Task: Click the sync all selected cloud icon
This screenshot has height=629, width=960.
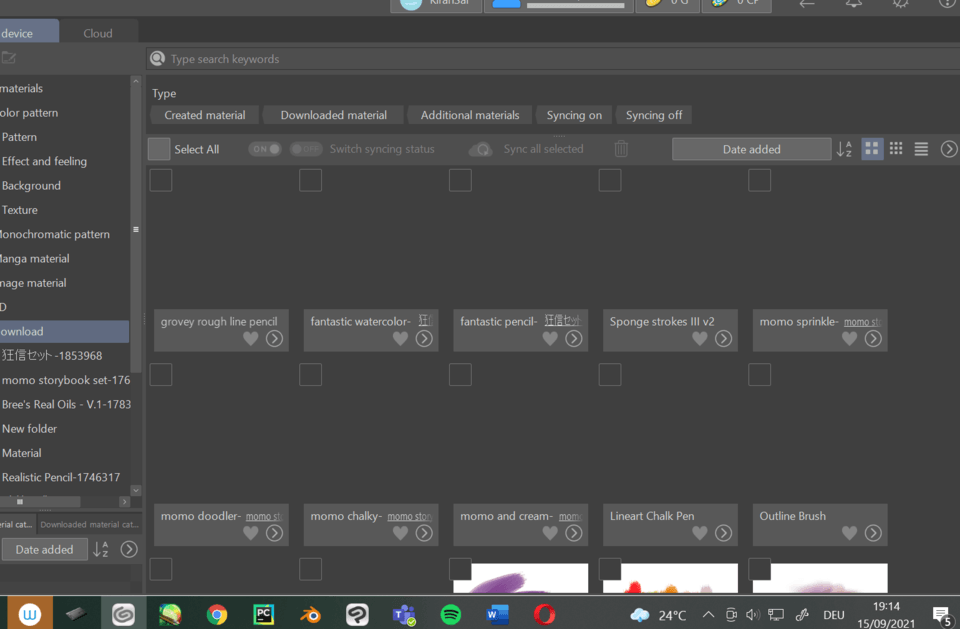Action: click(x=481, y=149)
